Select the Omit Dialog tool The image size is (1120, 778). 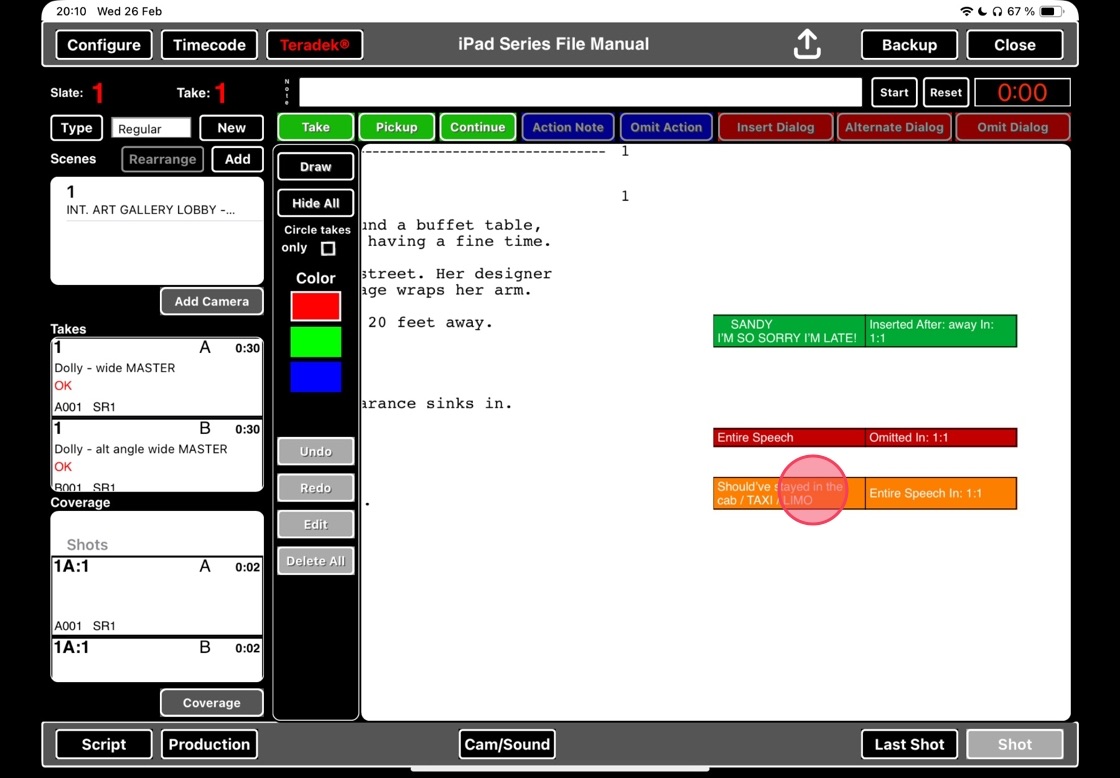(1013, 127)
